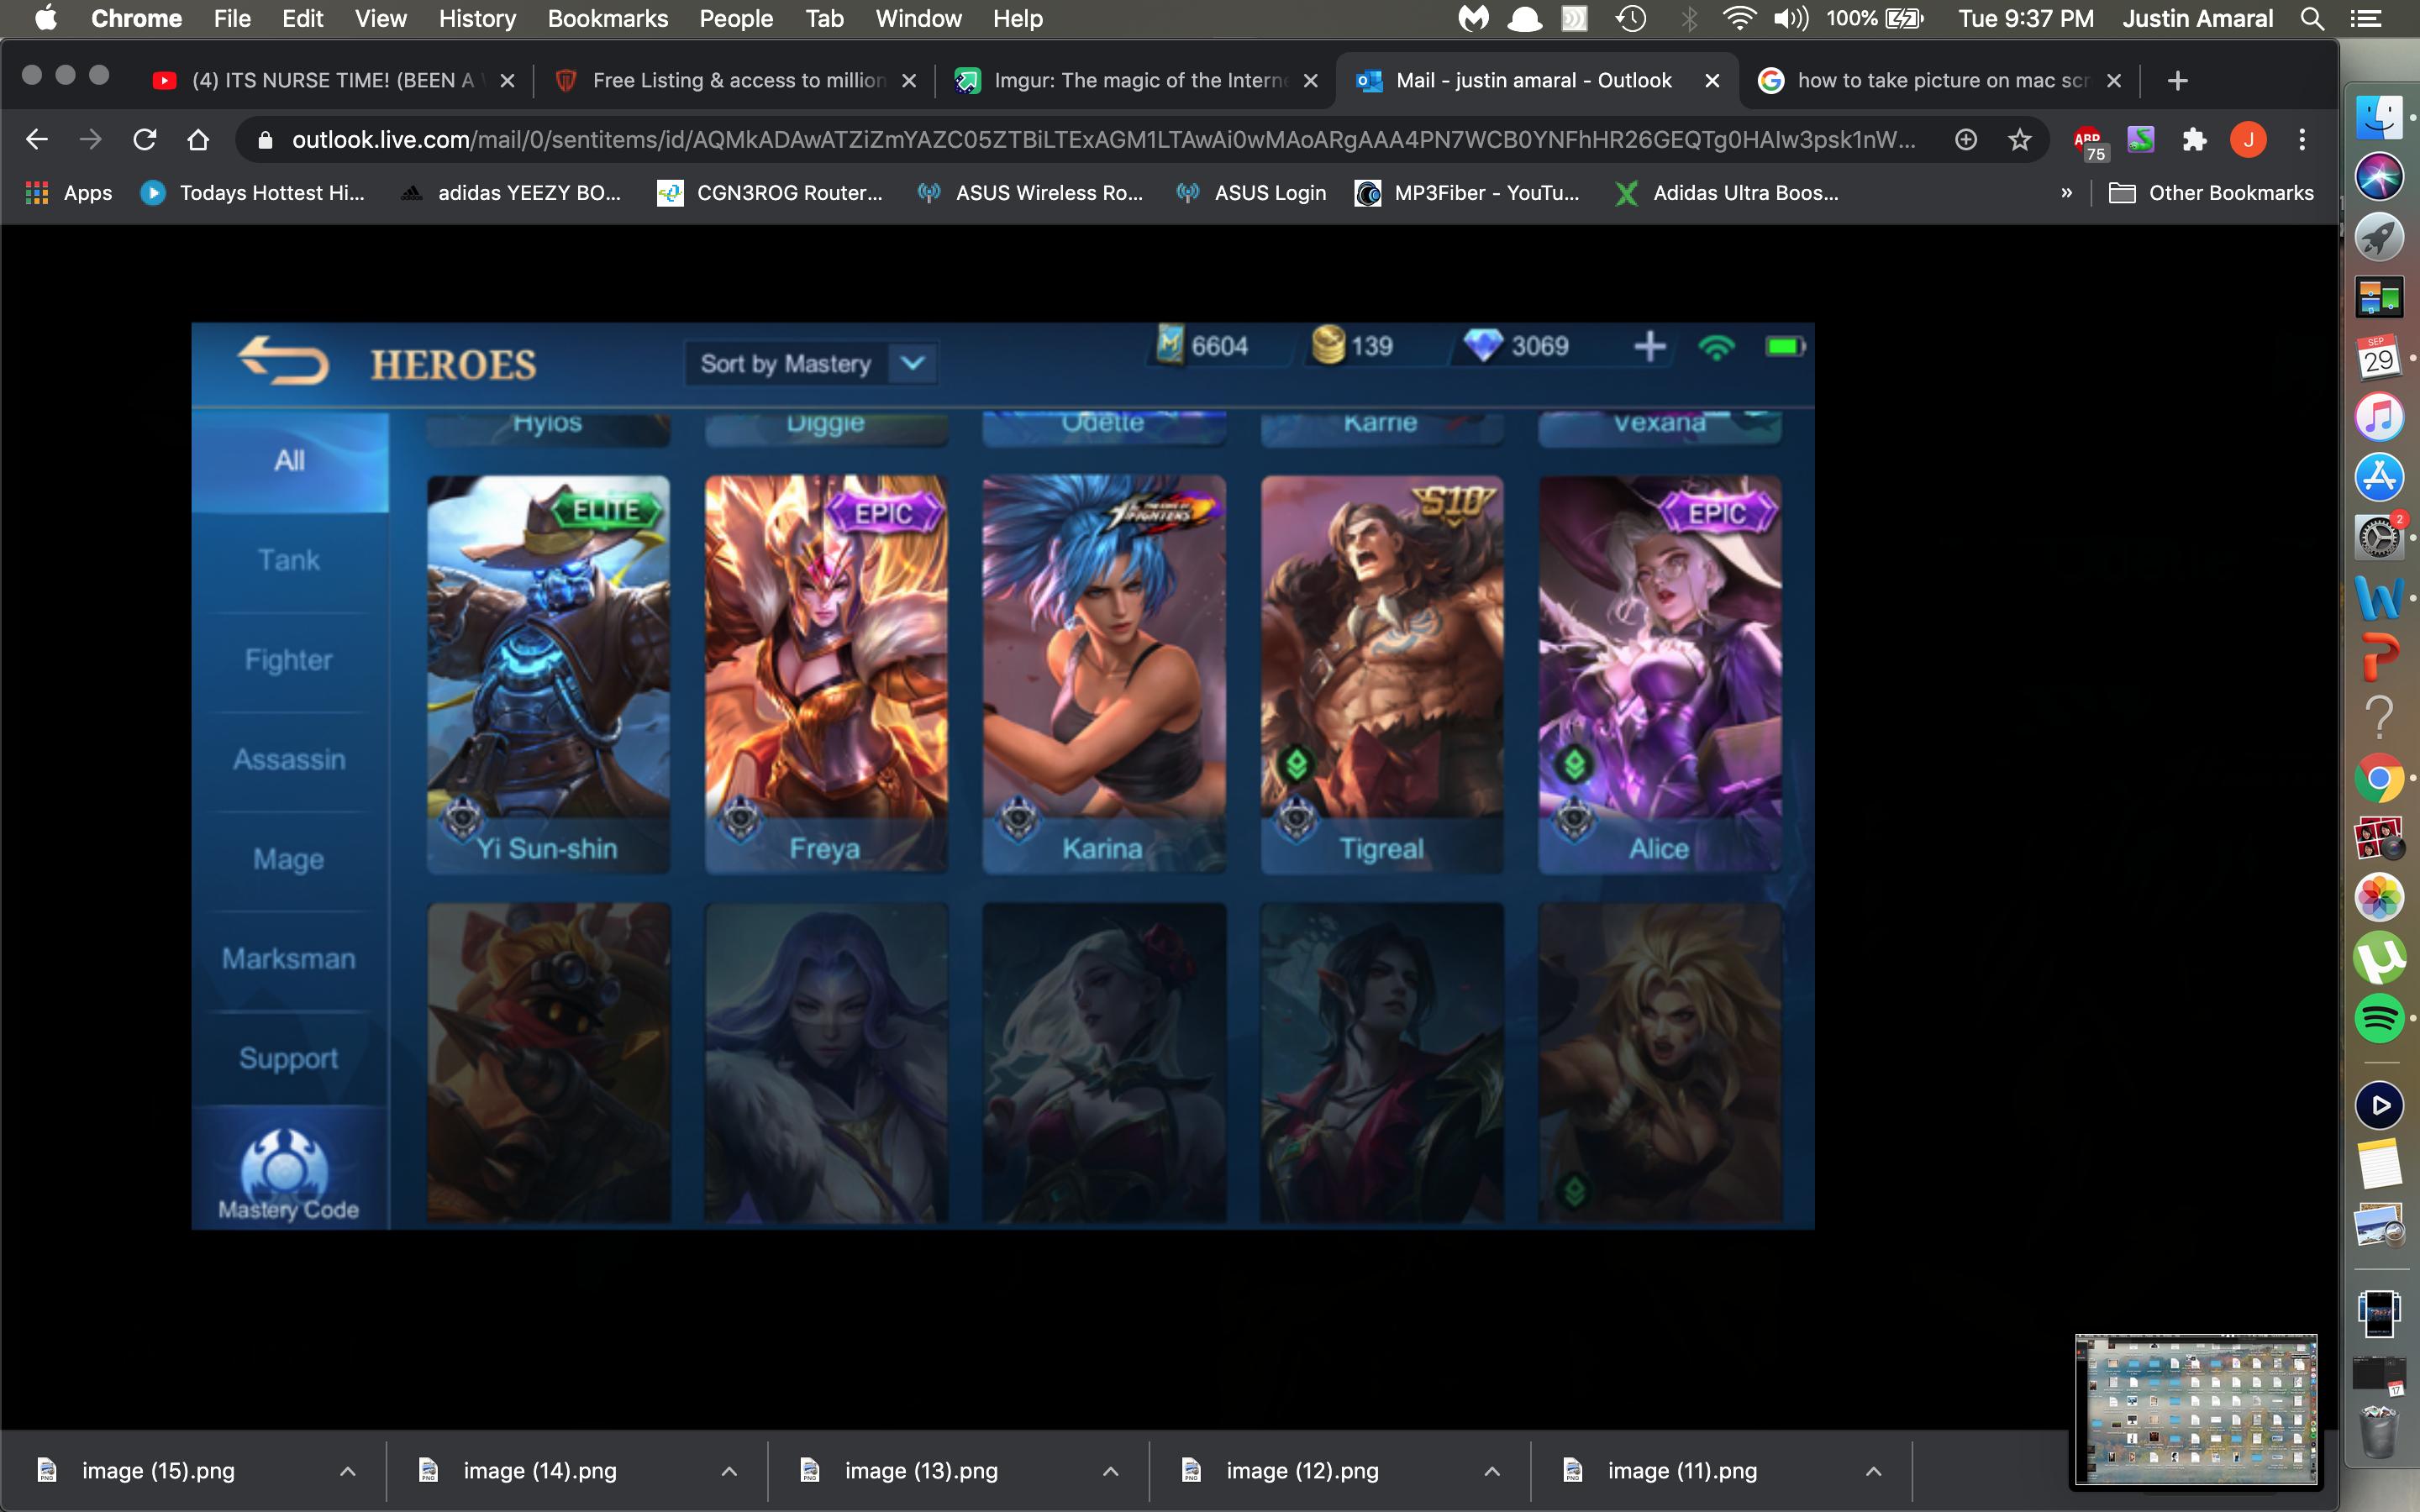Open a new tab with plus button

(x=2177, y=81)
